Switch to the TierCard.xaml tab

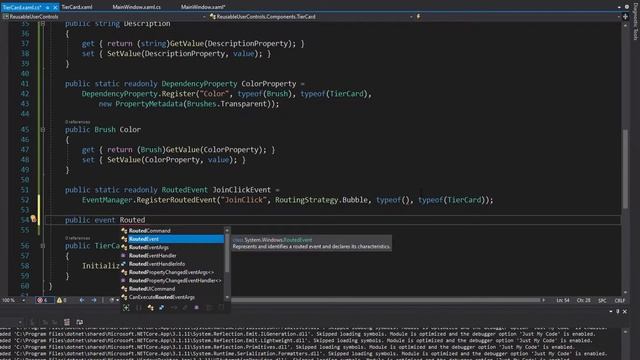(77, 7)
